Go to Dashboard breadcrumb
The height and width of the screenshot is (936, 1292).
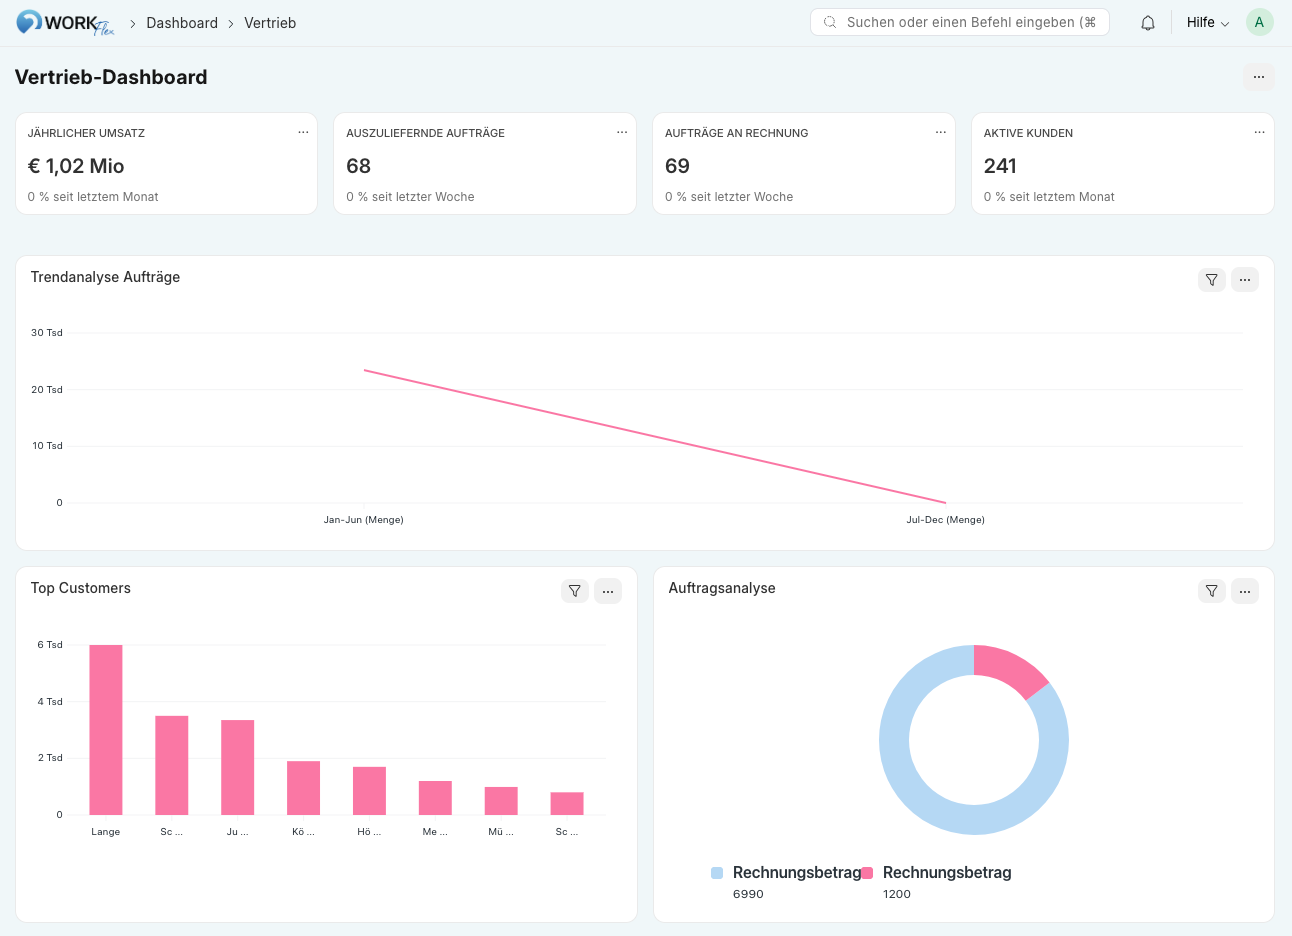click(182, 23)
